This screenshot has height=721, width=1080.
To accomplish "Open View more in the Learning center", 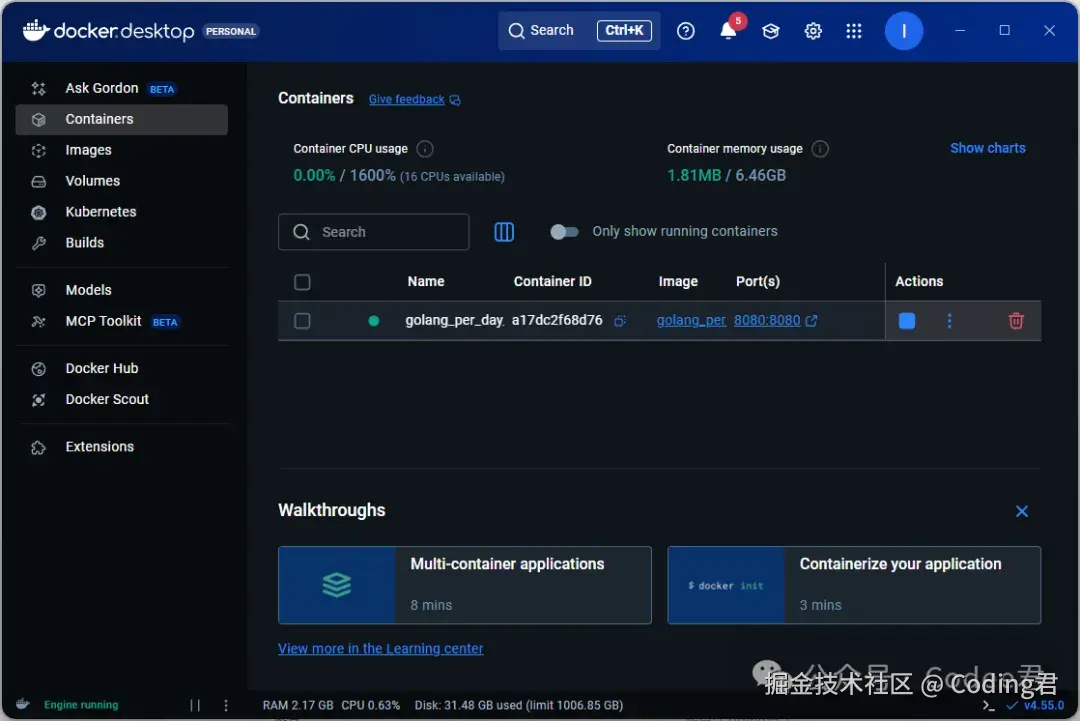I will [380, 649].
